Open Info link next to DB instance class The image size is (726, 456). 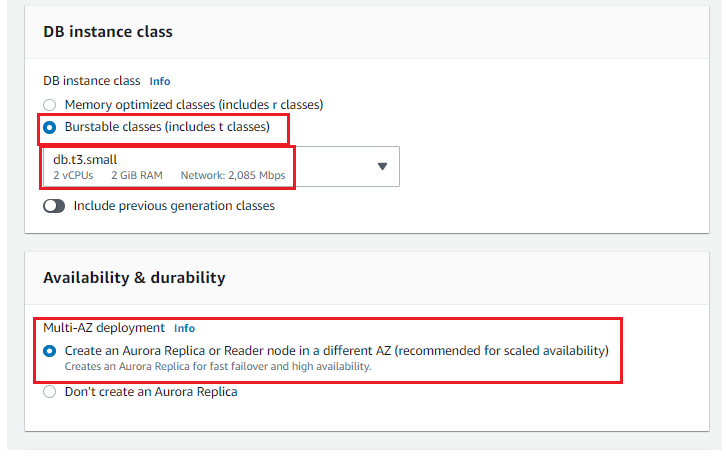click(160, 81)
